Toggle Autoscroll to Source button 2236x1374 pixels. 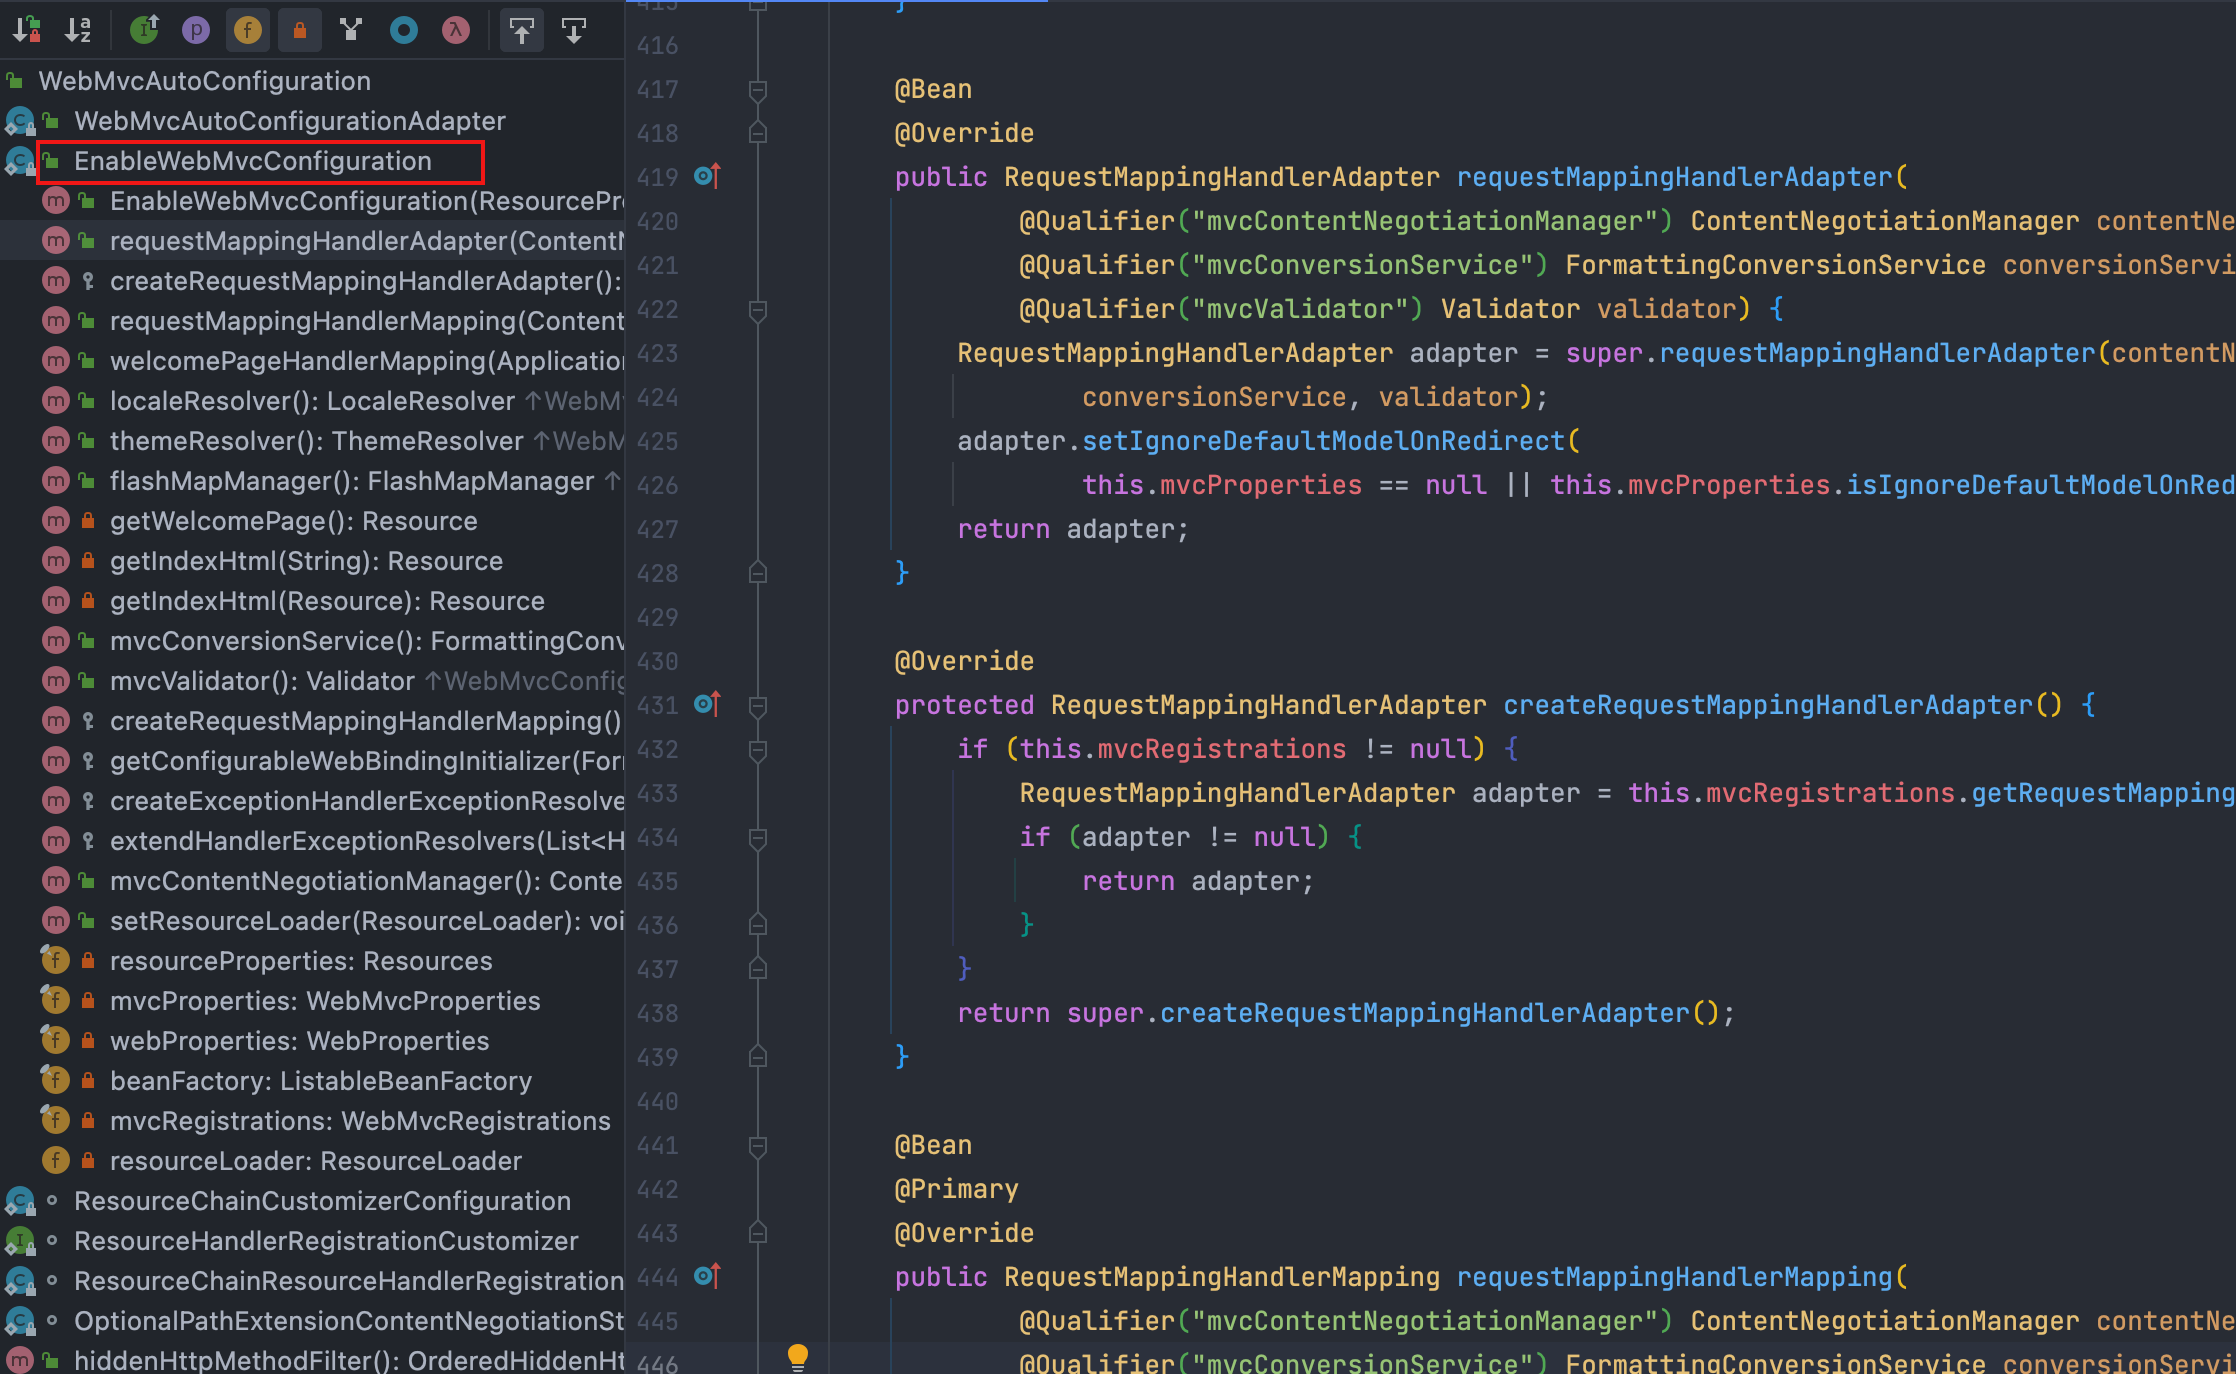[x=522, y=30]
